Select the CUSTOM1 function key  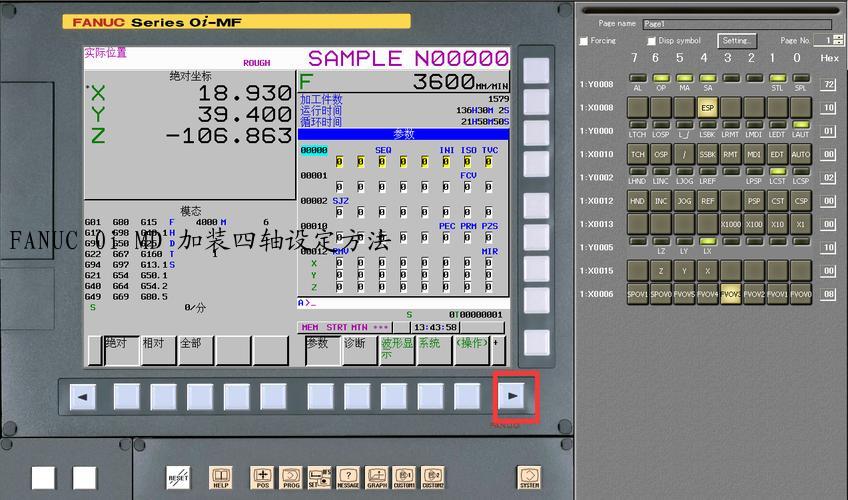(x=404, y=478)
